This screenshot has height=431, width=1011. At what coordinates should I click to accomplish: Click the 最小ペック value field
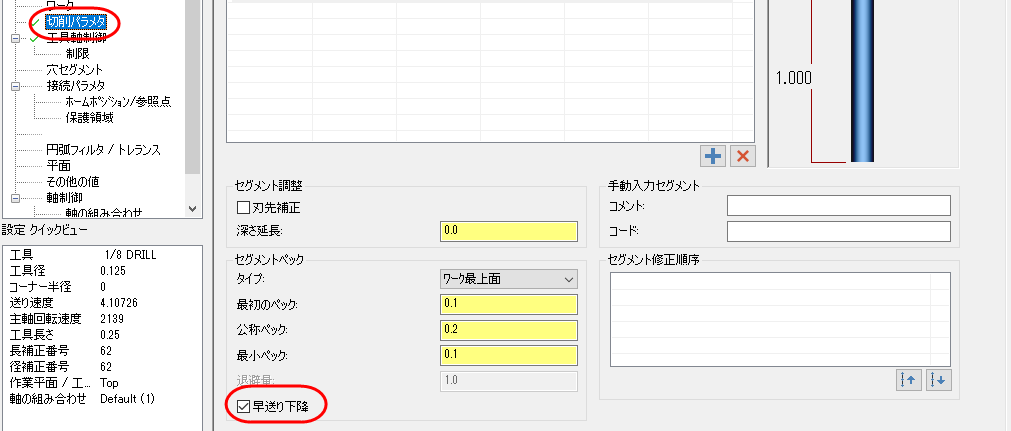(x=509, y=355)
